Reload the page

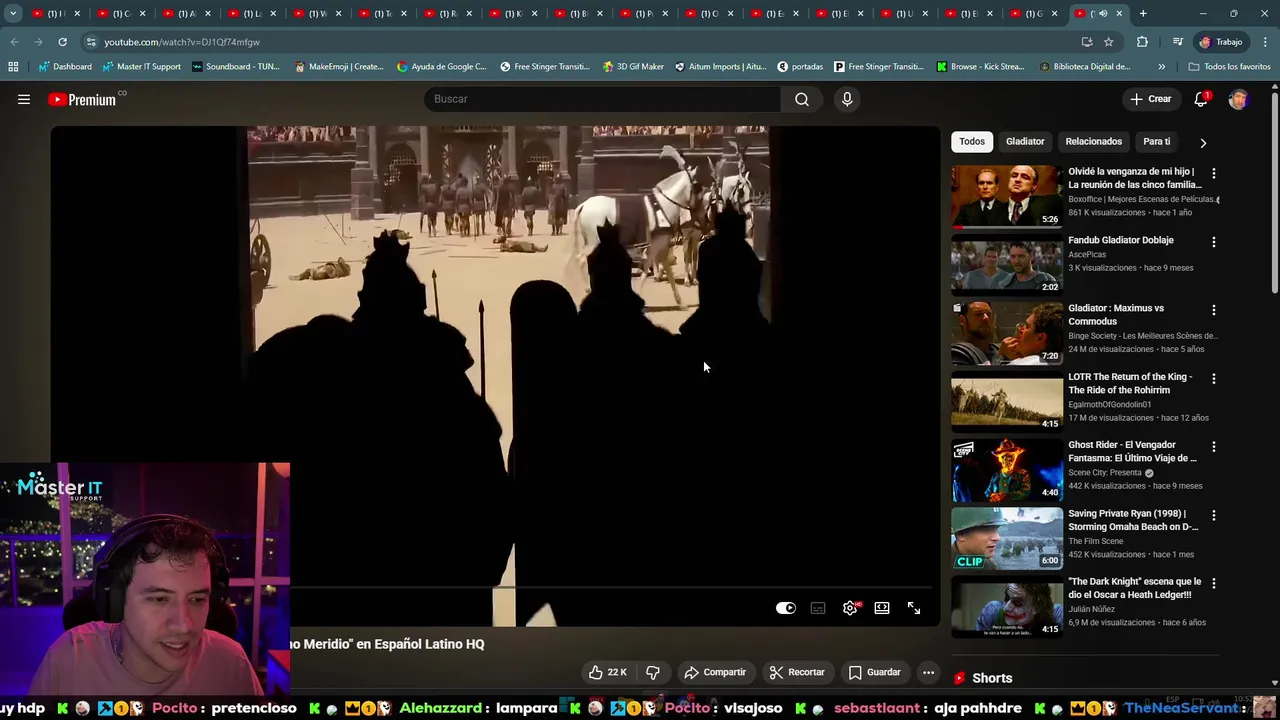tap(62, 42)
